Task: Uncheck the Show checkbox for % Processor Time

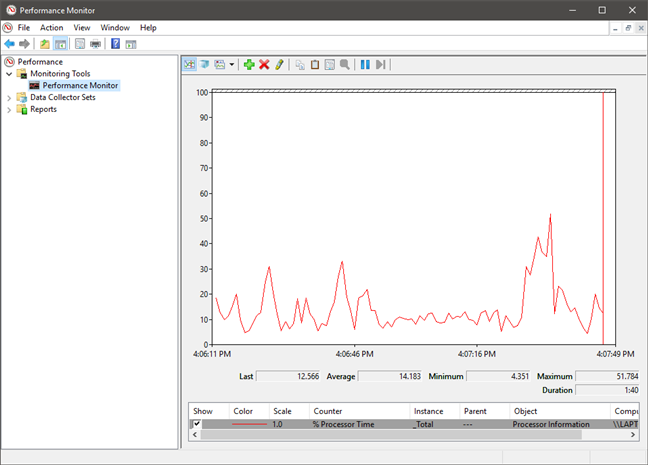Action: tap(196, 424)
